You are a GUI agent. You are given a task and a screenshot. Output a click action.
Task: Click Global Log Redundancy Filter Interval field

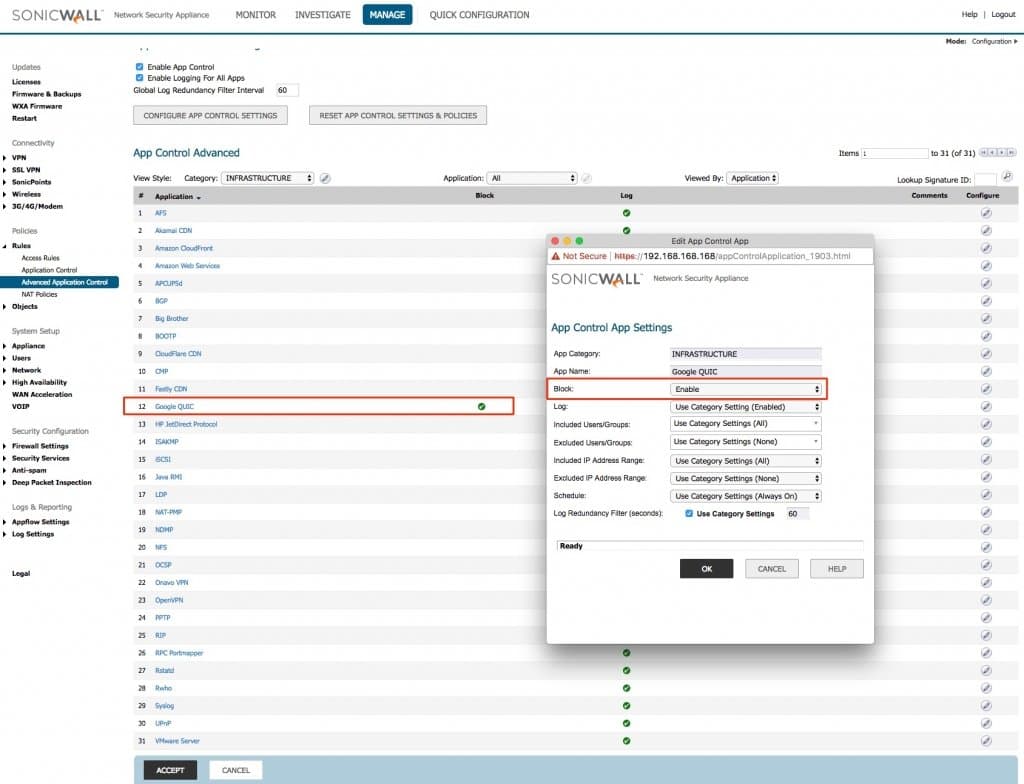pyautogui.click(x=287, y=90)
